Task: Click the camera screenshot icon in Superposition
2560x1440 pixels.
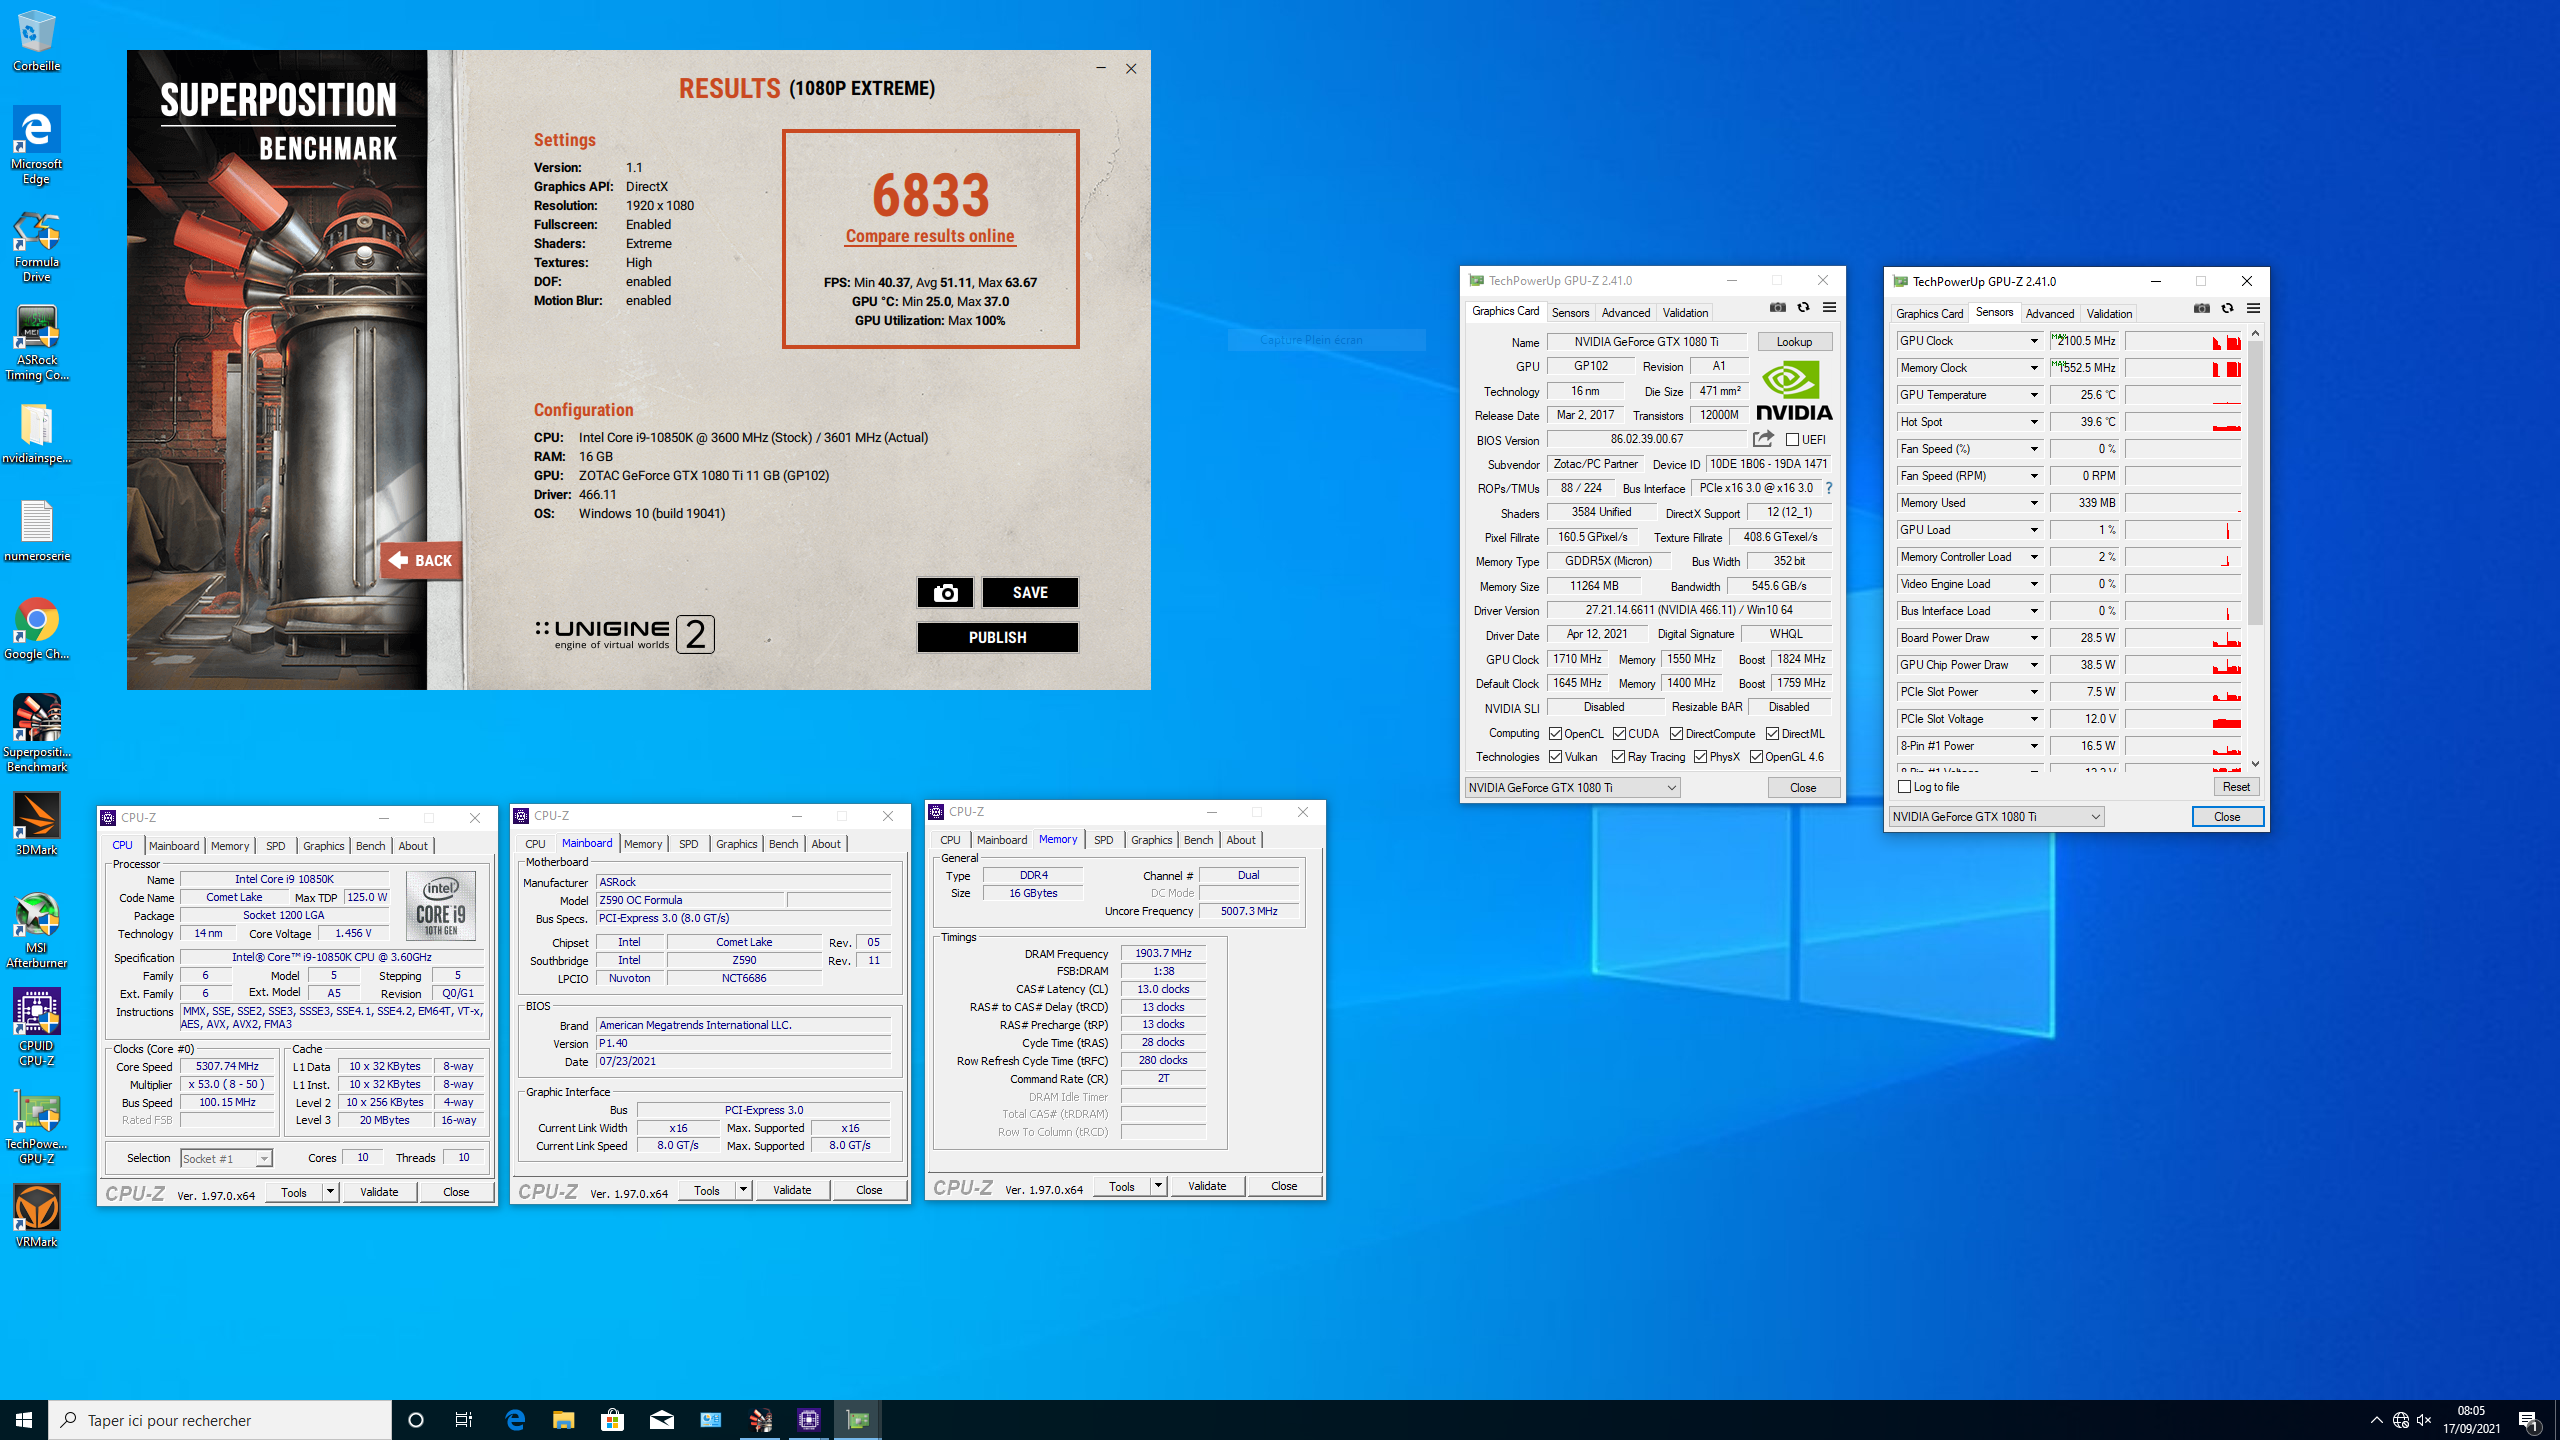Action: click(945, 593)
